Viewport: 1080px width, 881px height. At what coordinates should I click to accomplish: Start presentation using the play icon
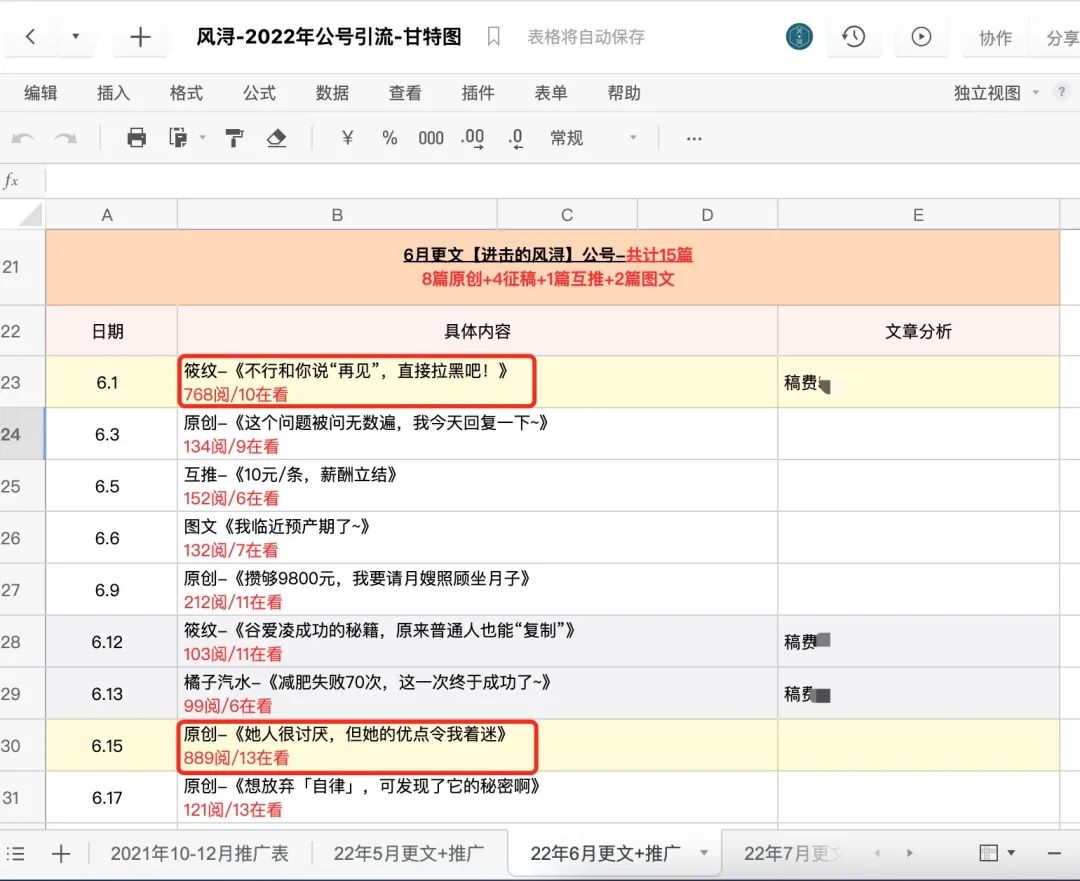(919, 37)
